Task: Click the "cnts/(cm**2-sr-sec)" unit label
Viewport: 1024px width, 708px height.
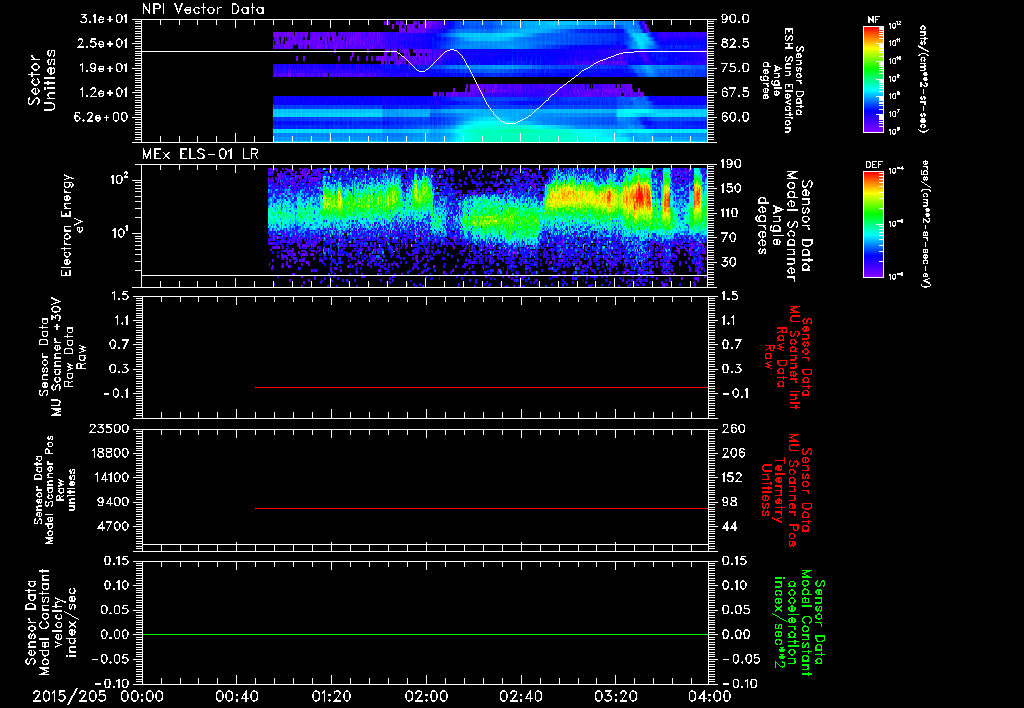Action: [x=923, y=79]
